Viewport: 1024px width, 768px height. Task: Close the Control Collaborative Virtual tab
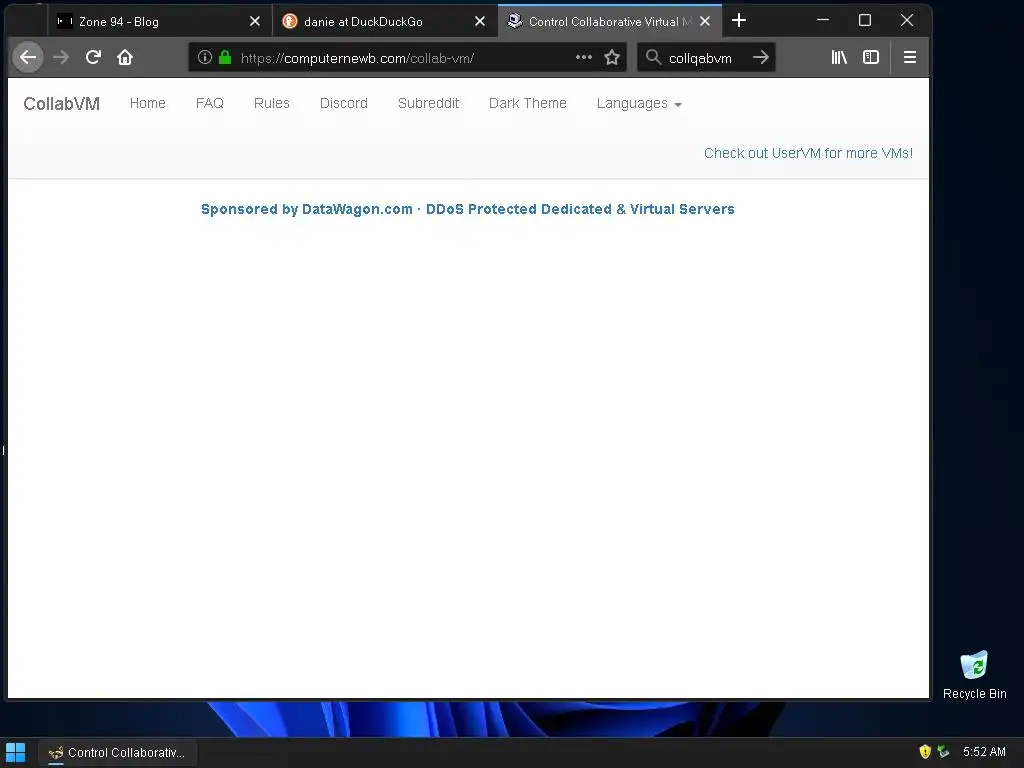click(705, 22)
